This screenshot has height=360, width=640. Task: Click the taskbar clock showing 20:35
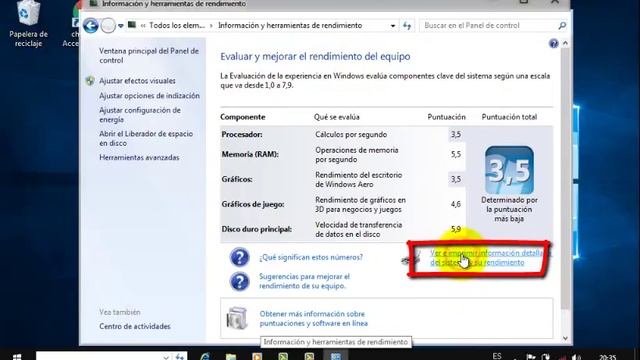pos(607,357)
